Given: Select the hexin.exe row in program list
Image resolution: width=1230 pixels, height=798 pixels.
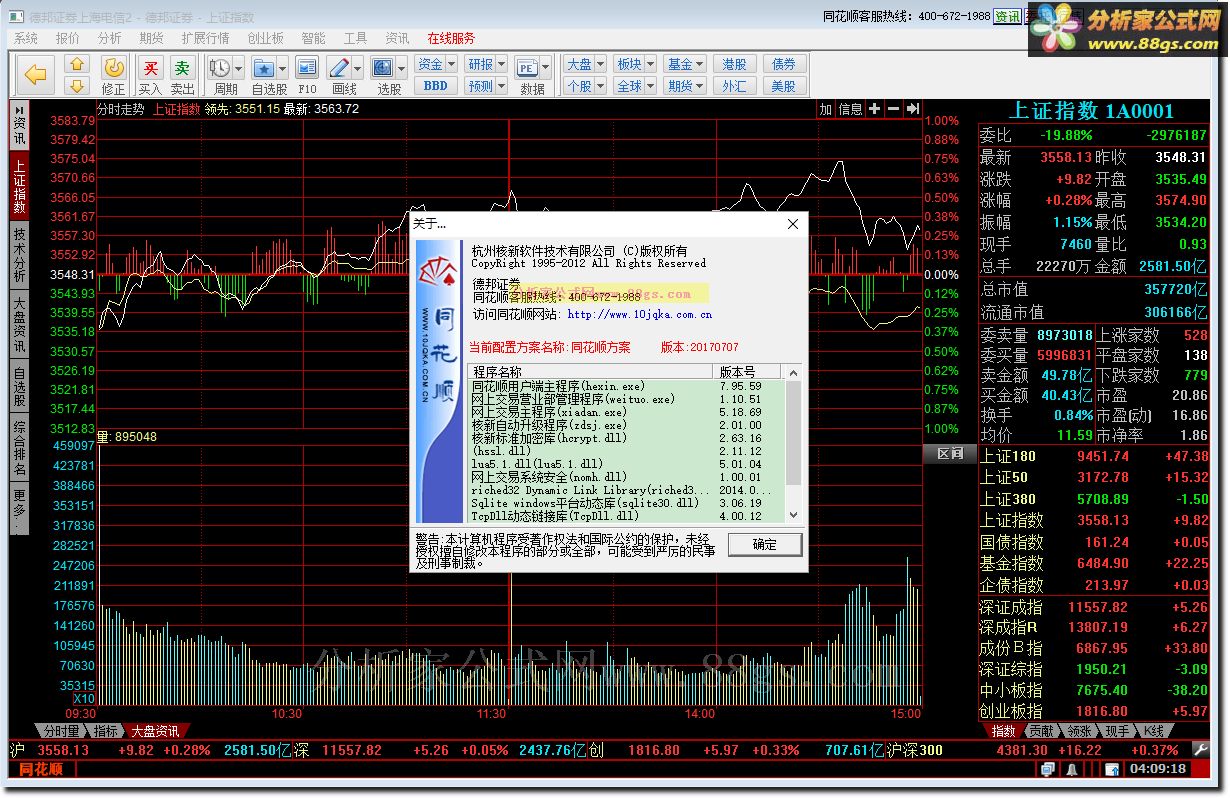Looking at the screenshot, I should pos(627,386).
